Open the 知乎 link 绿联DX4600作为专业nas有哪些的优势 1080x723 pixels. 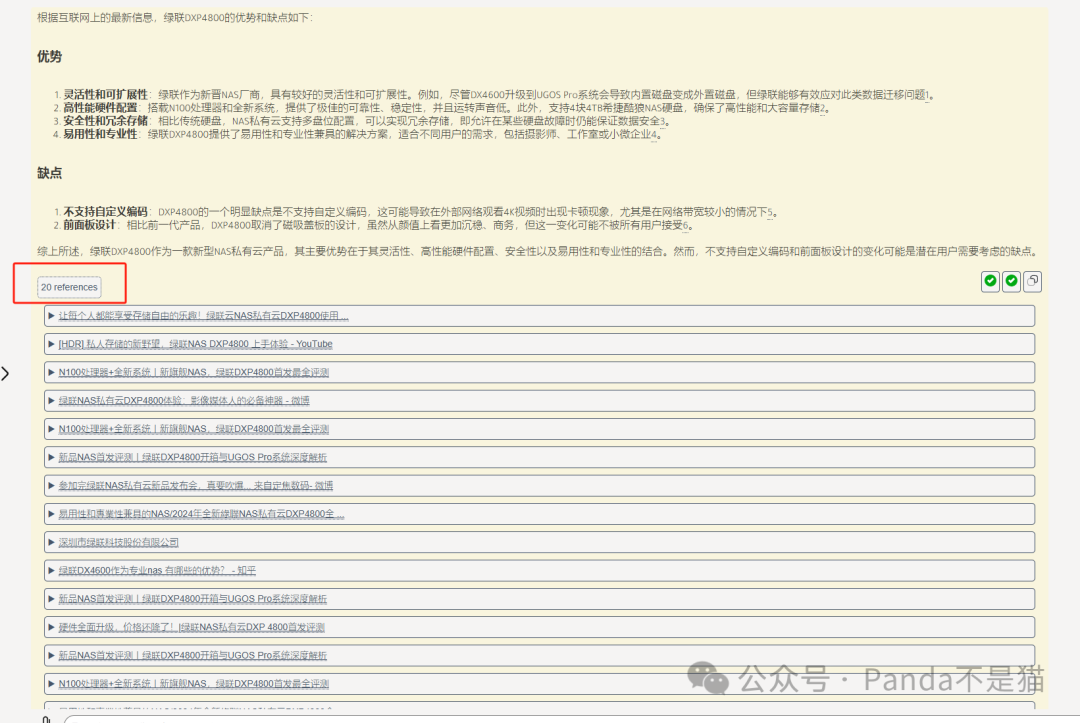[157, 571]
